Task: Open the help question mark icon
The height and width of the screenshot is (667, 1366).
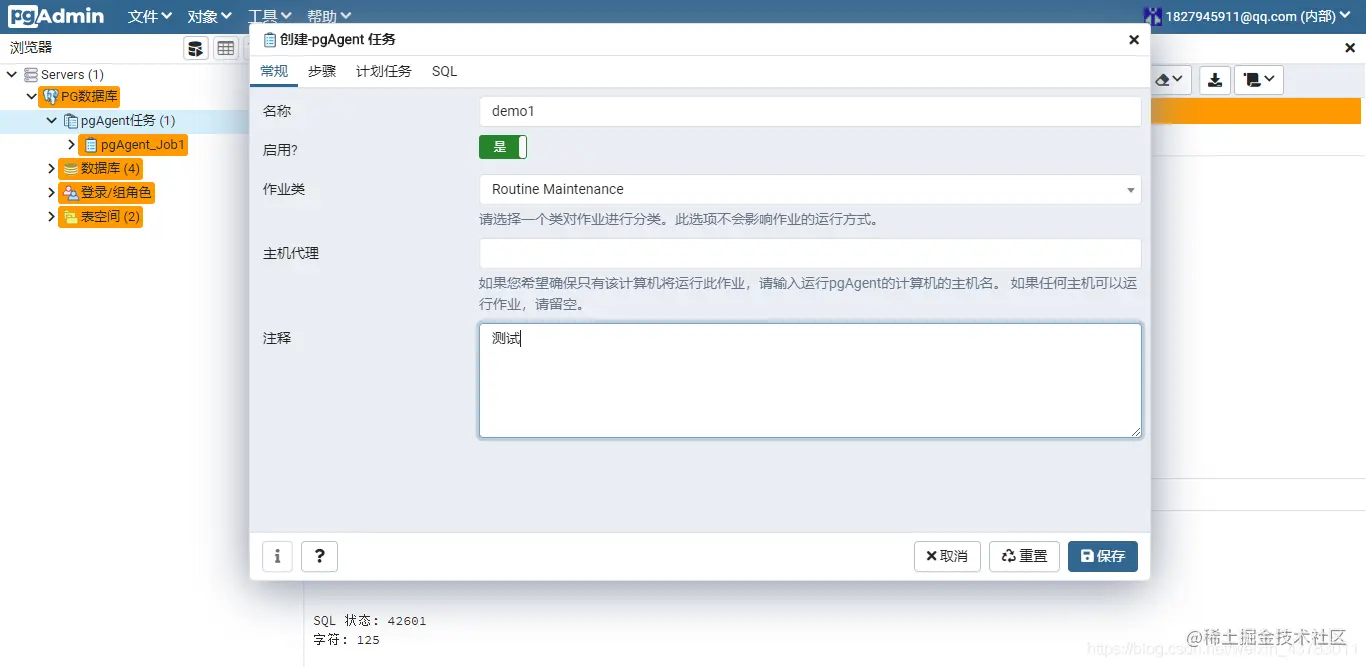Action: tap(319, 556)
